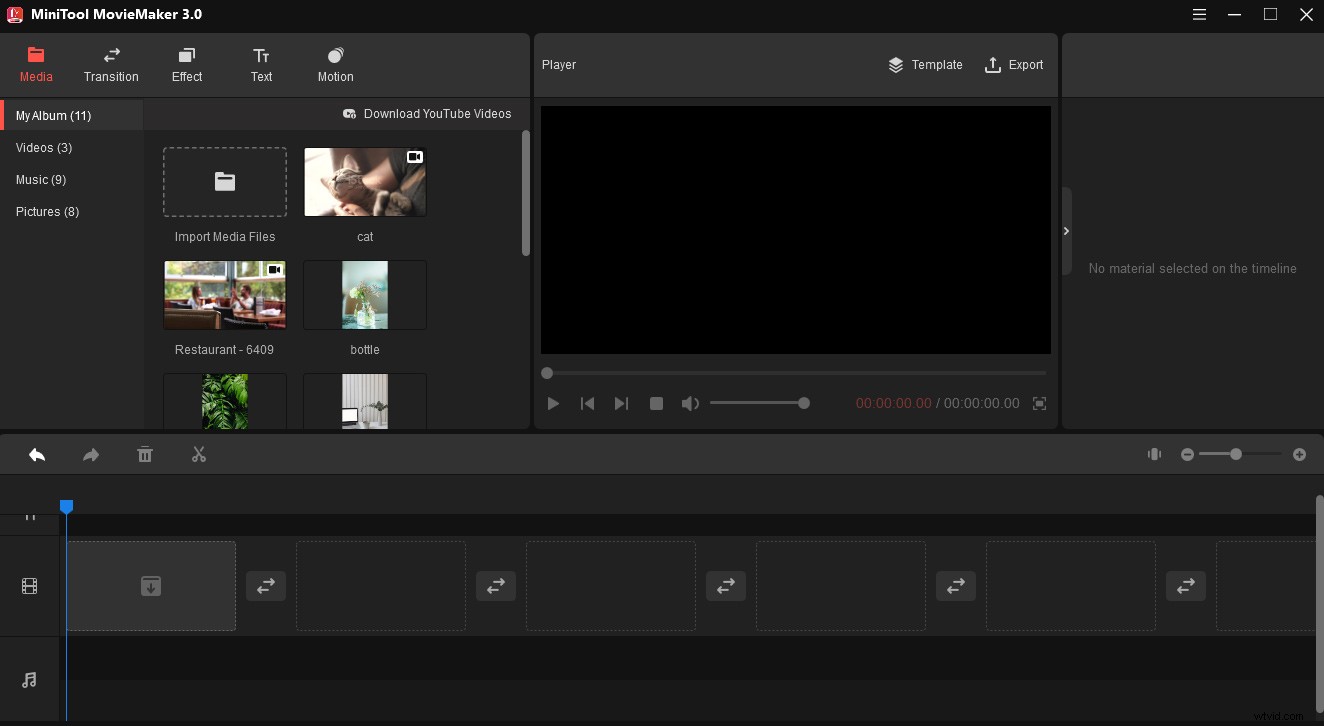Undo the last action
Image resolution: width=1324 pixels, height=726 pixels.
(37, 454)
